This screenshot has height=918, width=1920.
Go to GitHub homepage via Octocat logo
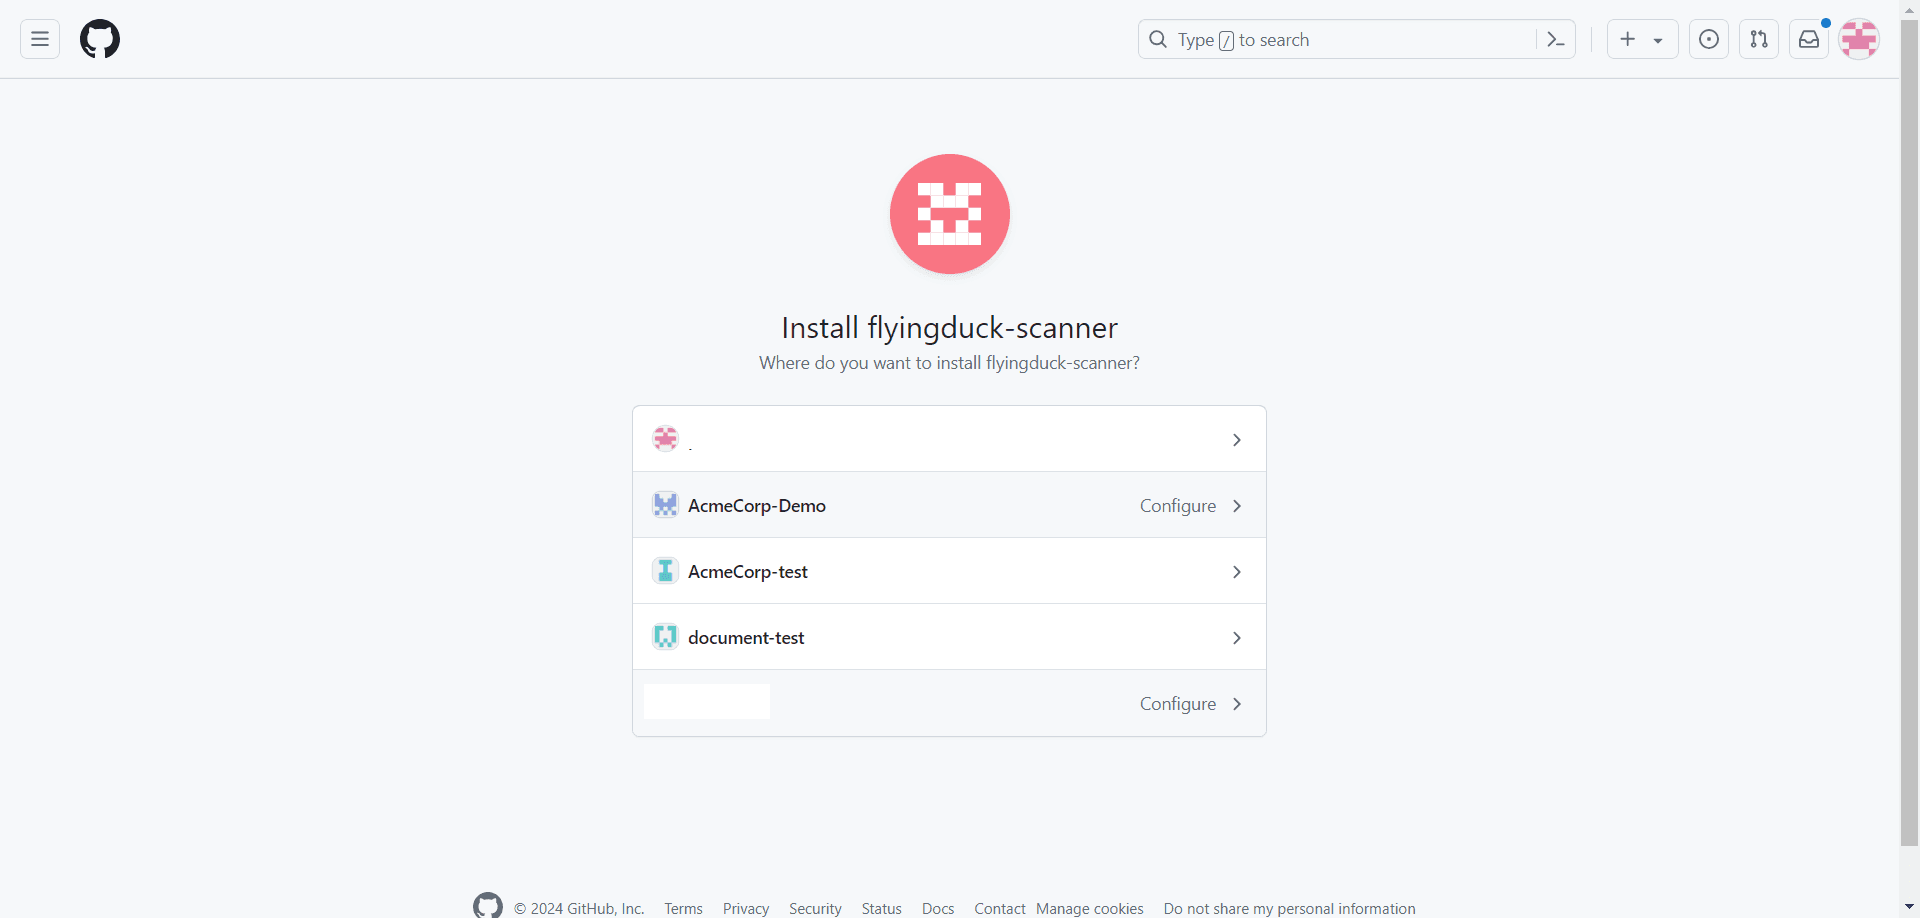(x=100, y=39)
